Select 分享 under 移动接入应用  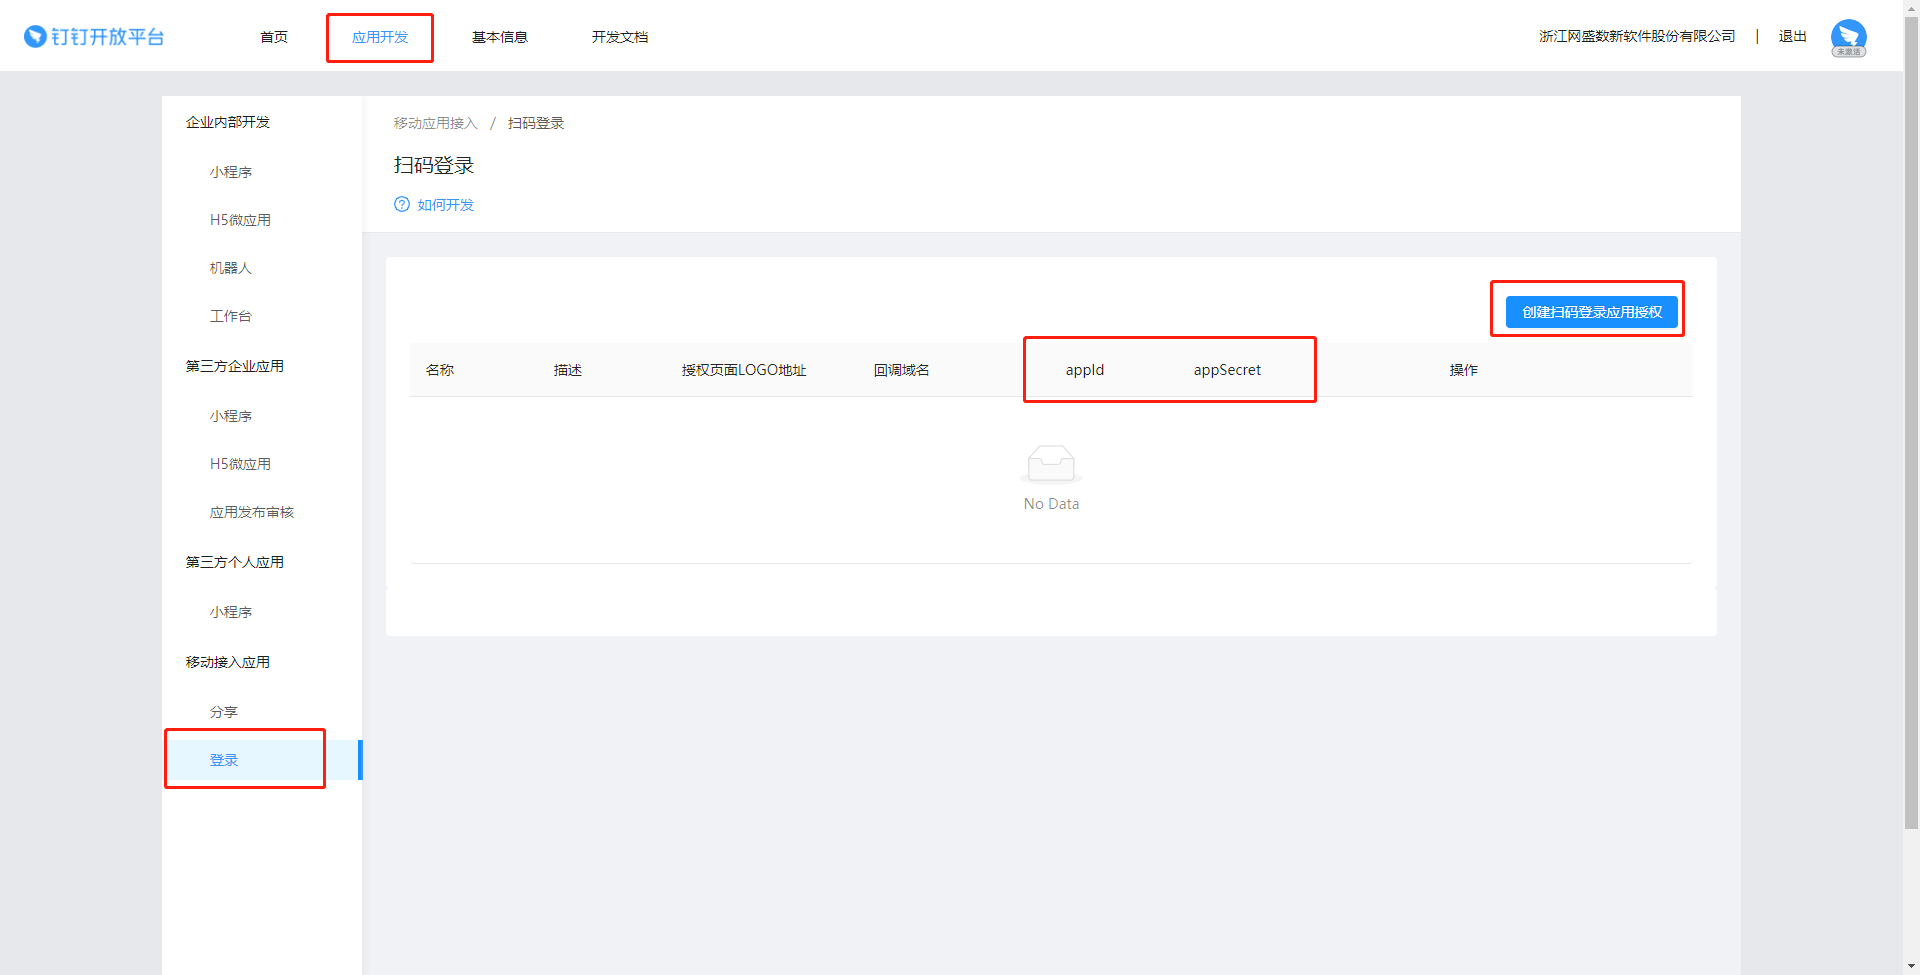coord(224,712)
